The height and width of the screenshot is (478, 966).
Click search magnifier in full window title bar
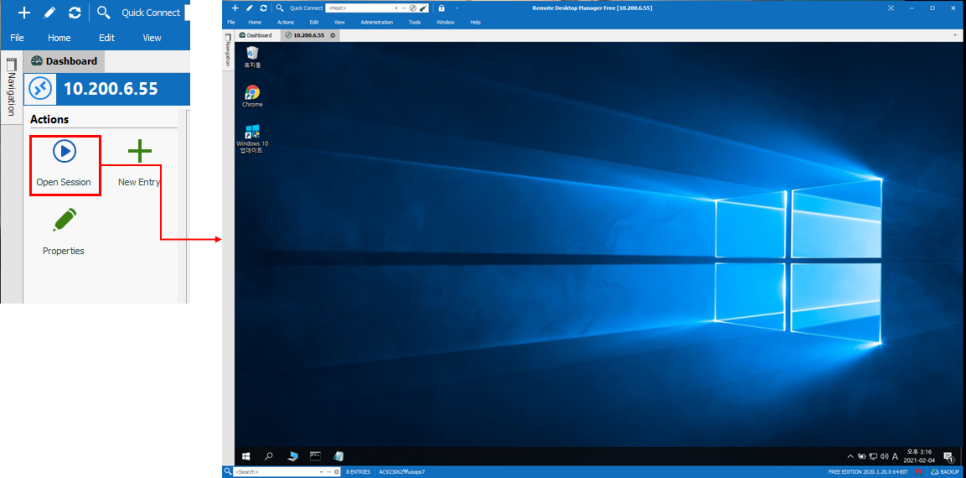pos(280,8)
